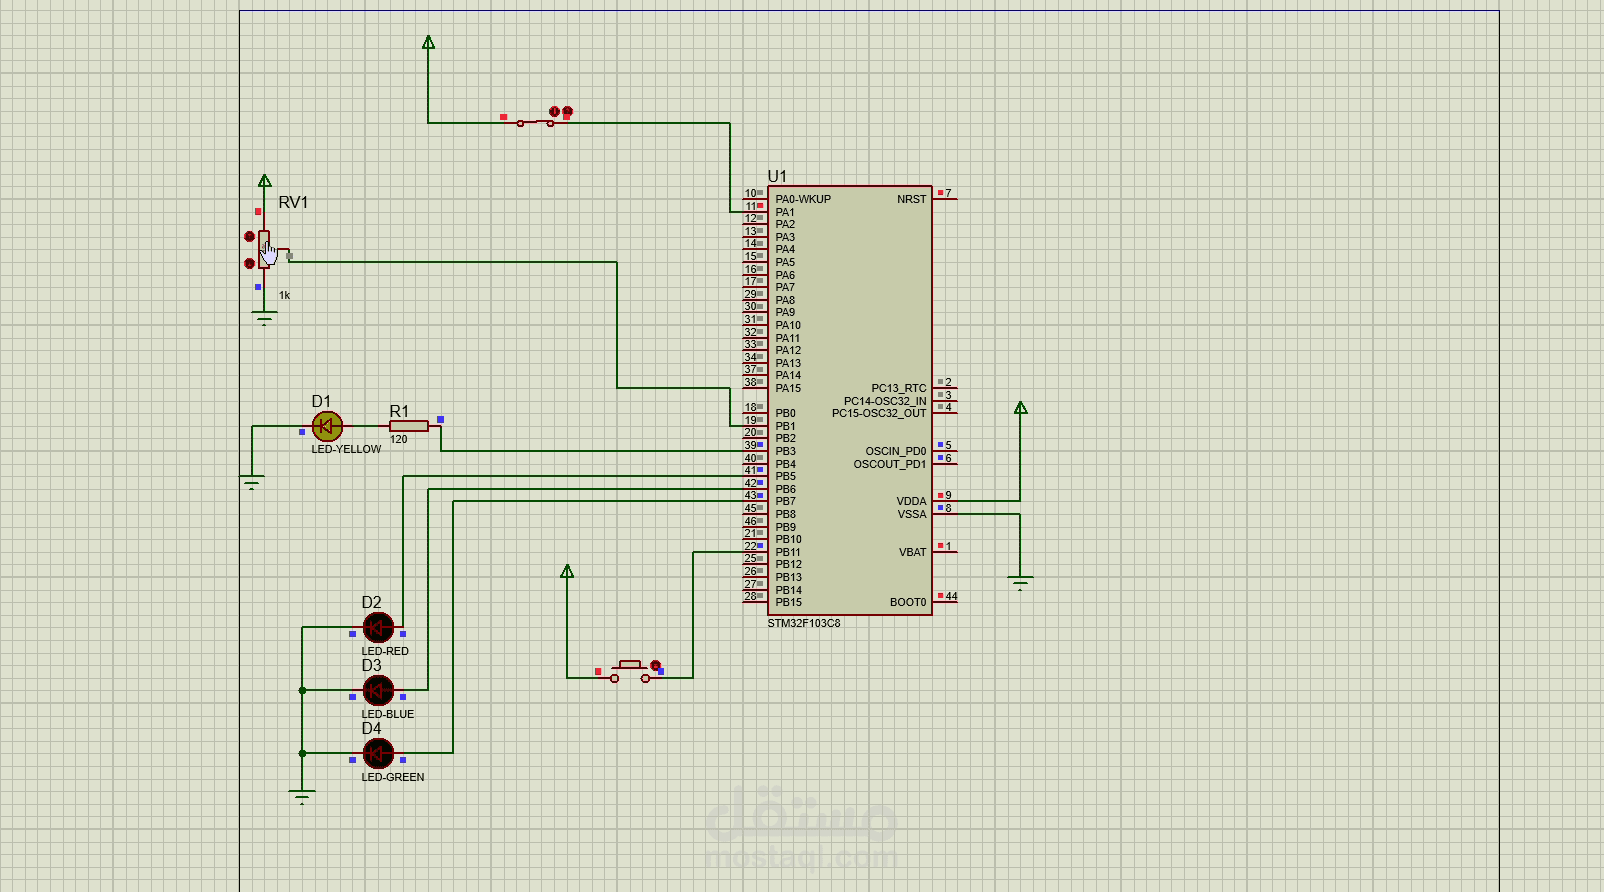Select resistor R1 symbol
This screenshot has width=1604, height=892.
[409, 426]
